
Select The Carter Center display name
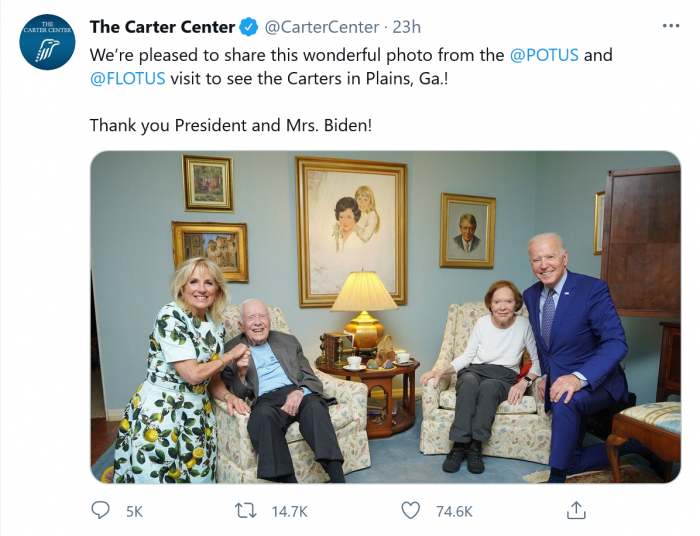click(x=162, y=27)
